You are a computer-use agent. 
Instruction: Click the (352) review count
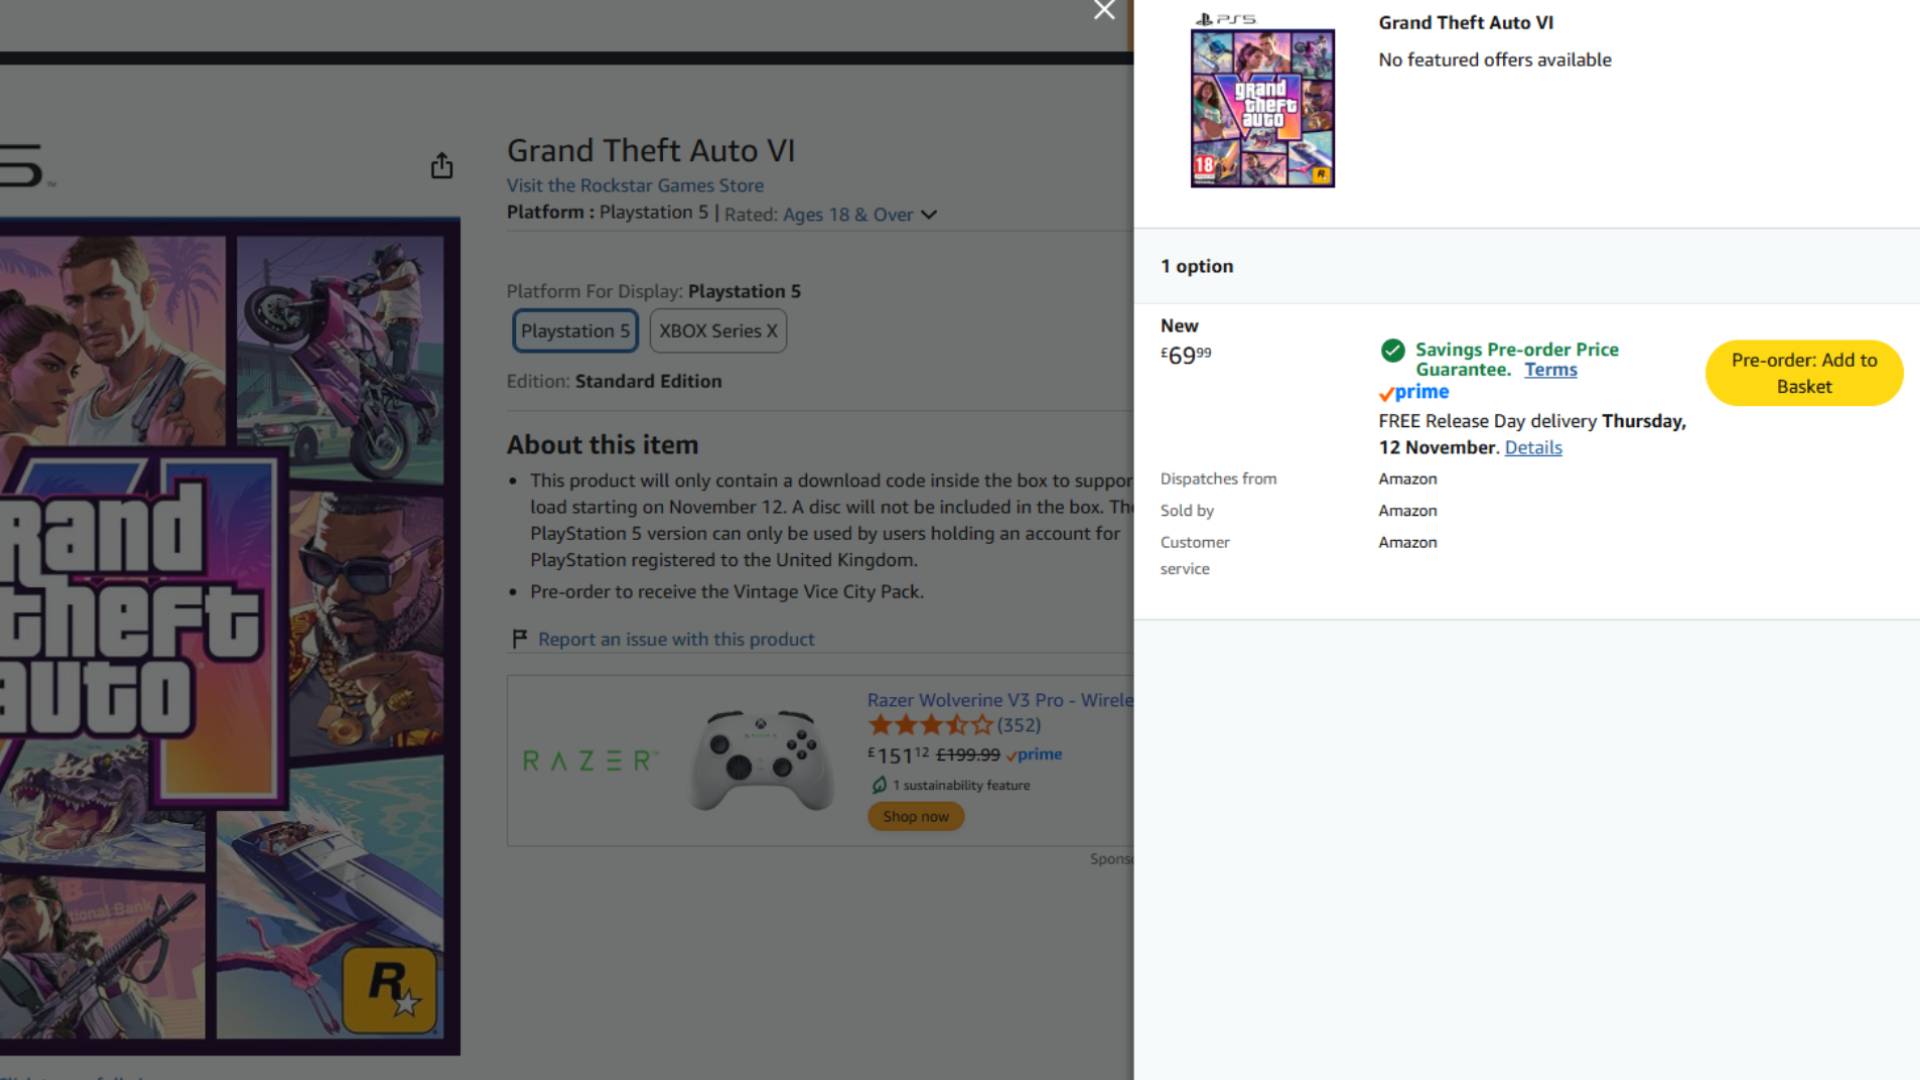pos(1019,725)
